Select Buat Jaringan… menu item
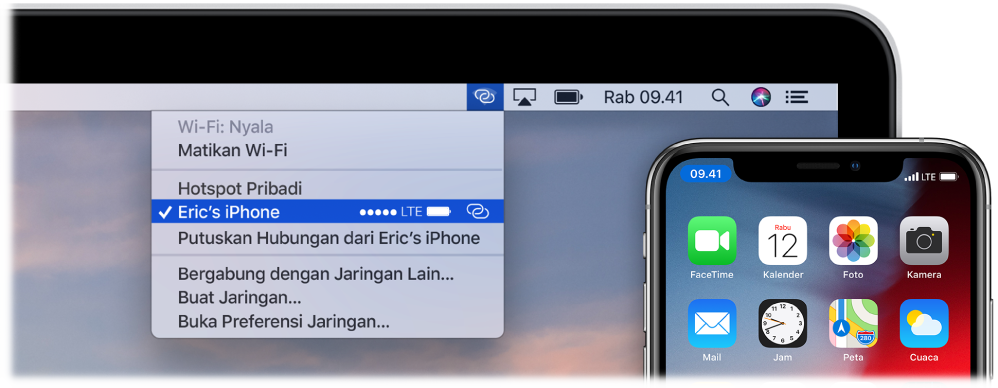Image resolution: width=998 pixels, height=388 pixels. tap(327, 298)
